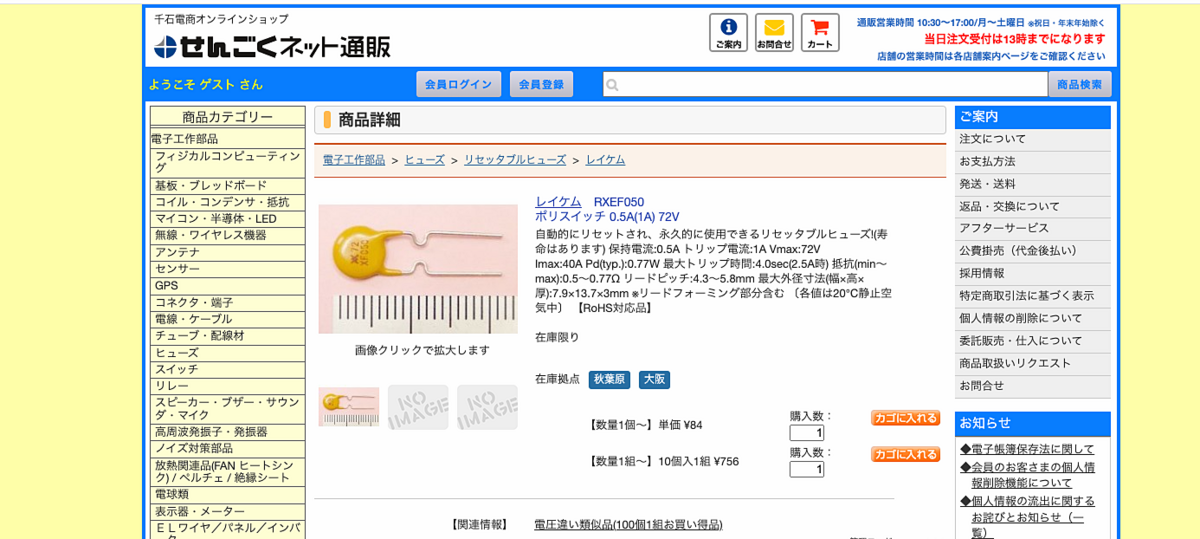The image size is (1200, 539).
Task: Select the first small product thumbnail
Action: pos(349,407)
